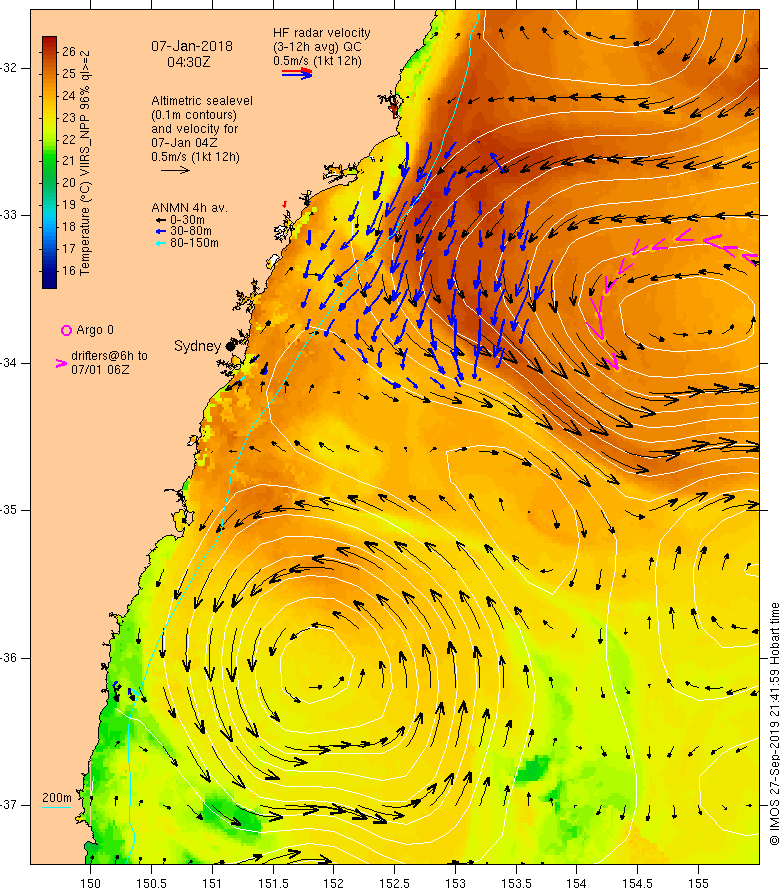Click the -36 latitude axis label
The height and width of the screenshot is (890, 780).
click(9, 658)
